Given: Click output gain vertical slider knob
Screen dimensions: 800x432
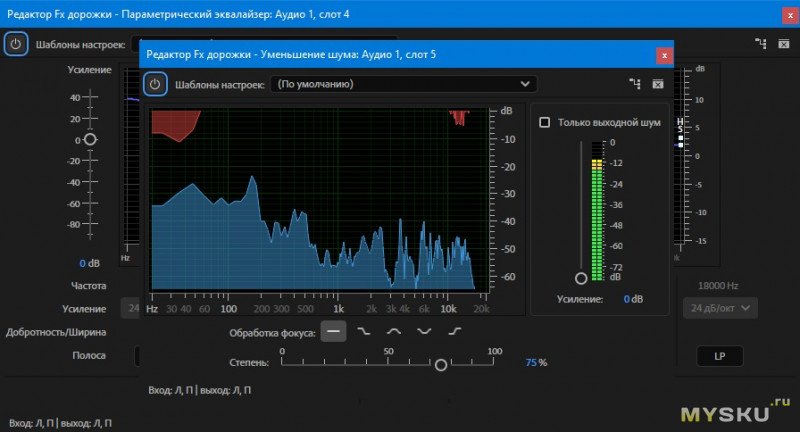Looking at the screenshot, I should [x=580, y=278].
